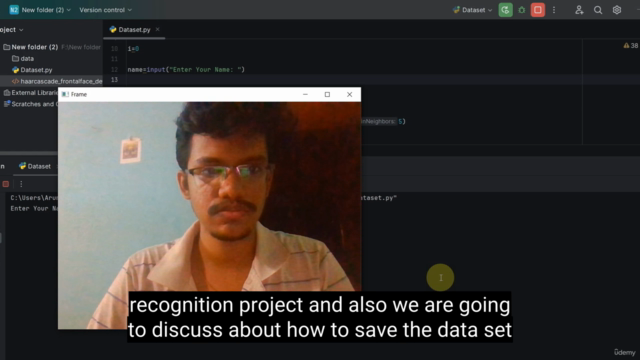
Task: Open Dataset.py in project tree
Action: [36, 70]
